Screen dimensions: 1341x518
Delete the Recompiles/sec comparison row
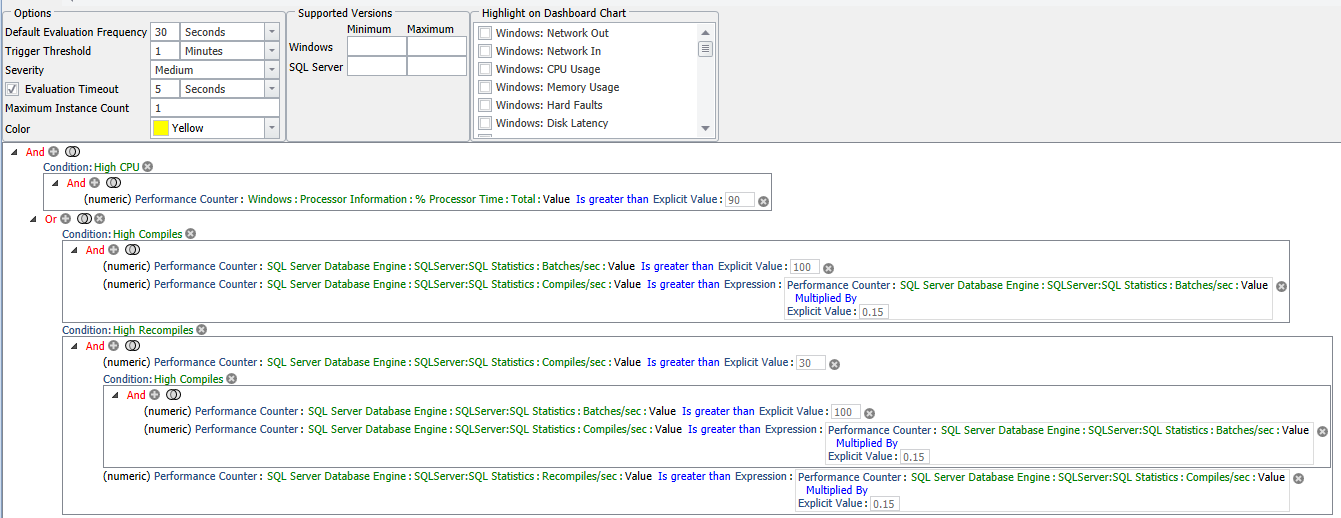tap(1299, 479)
